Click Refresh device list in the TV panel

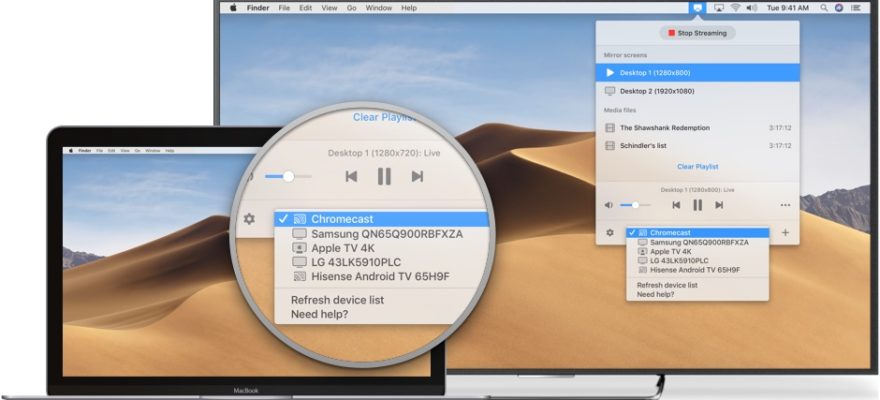667,285
